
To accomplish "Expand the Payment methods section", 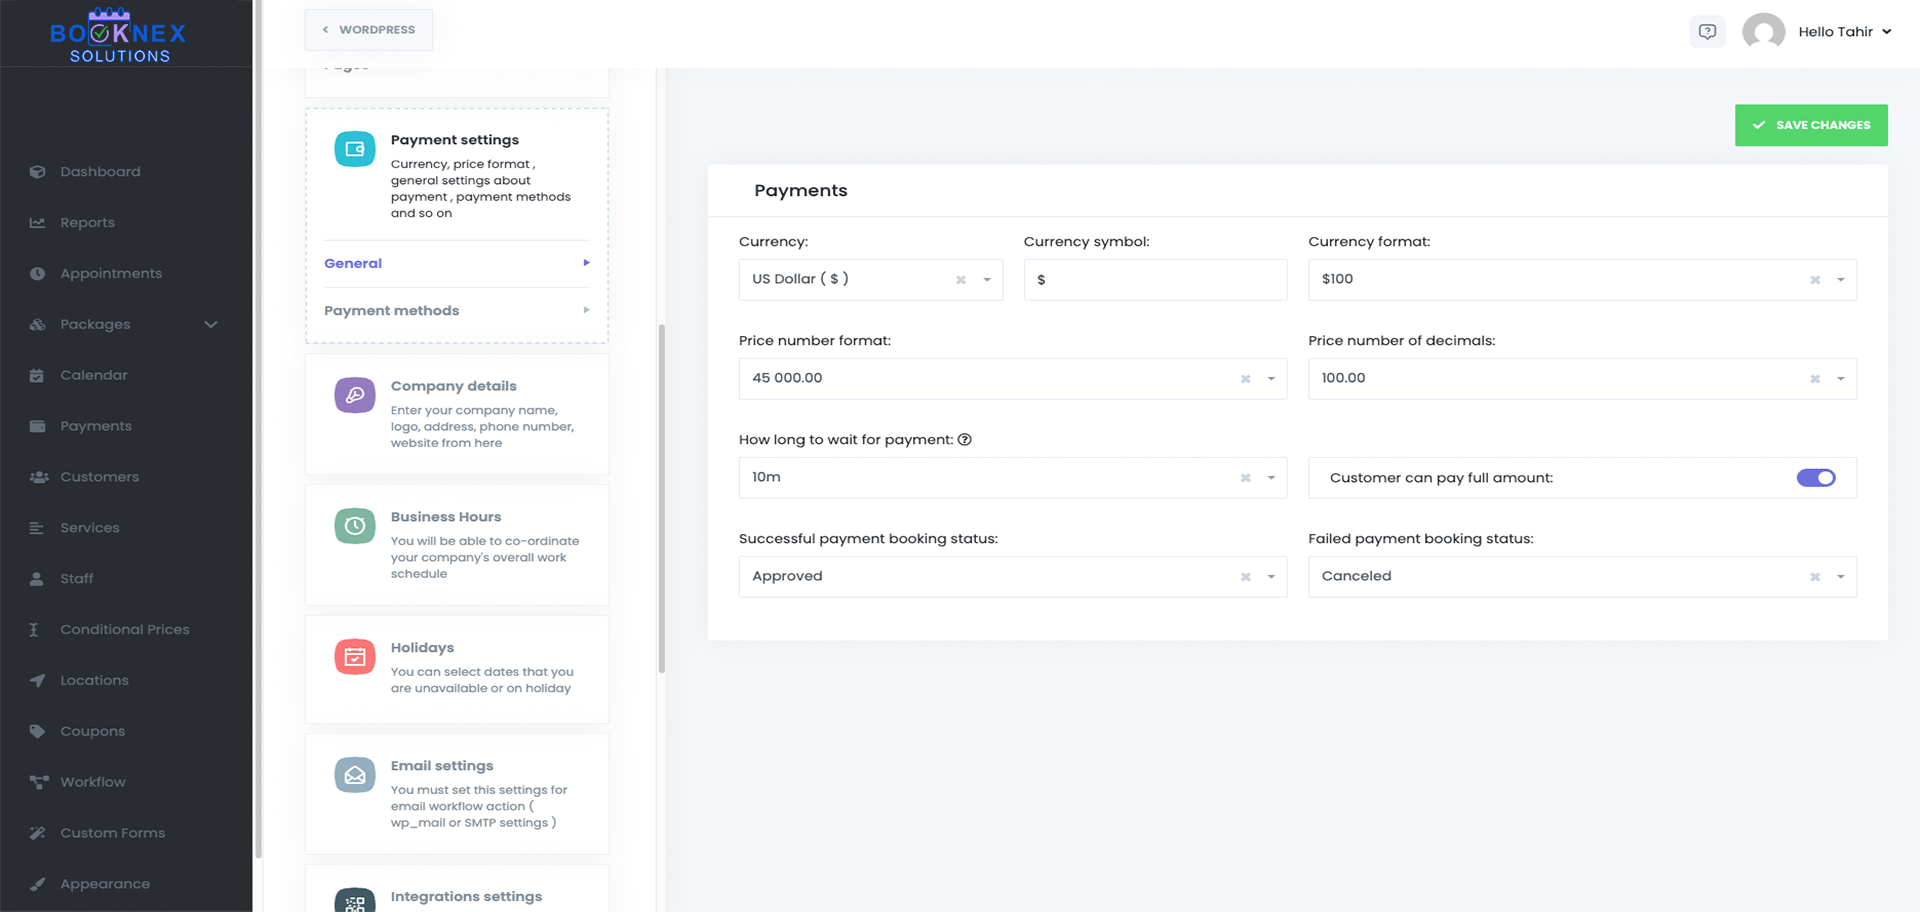I will pyautogui.click(x=455, y=310).
